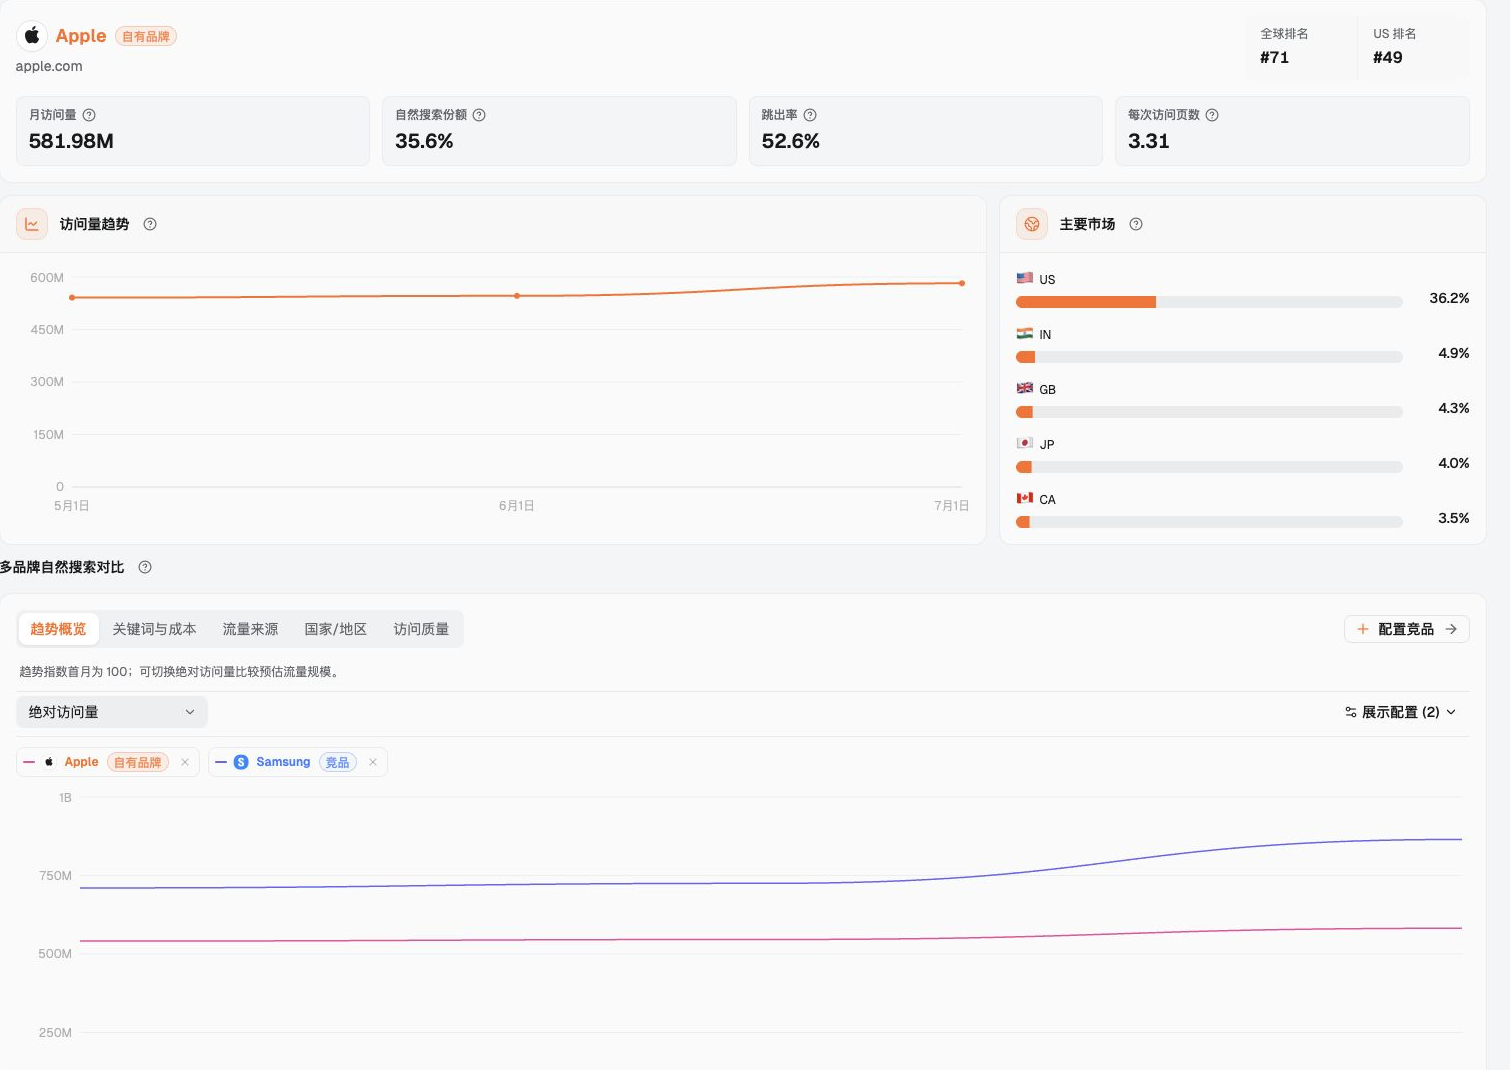Open the help icon beside 跳出率
Viewport: 1510px width, 1070px height.
(x=810, y=115)
